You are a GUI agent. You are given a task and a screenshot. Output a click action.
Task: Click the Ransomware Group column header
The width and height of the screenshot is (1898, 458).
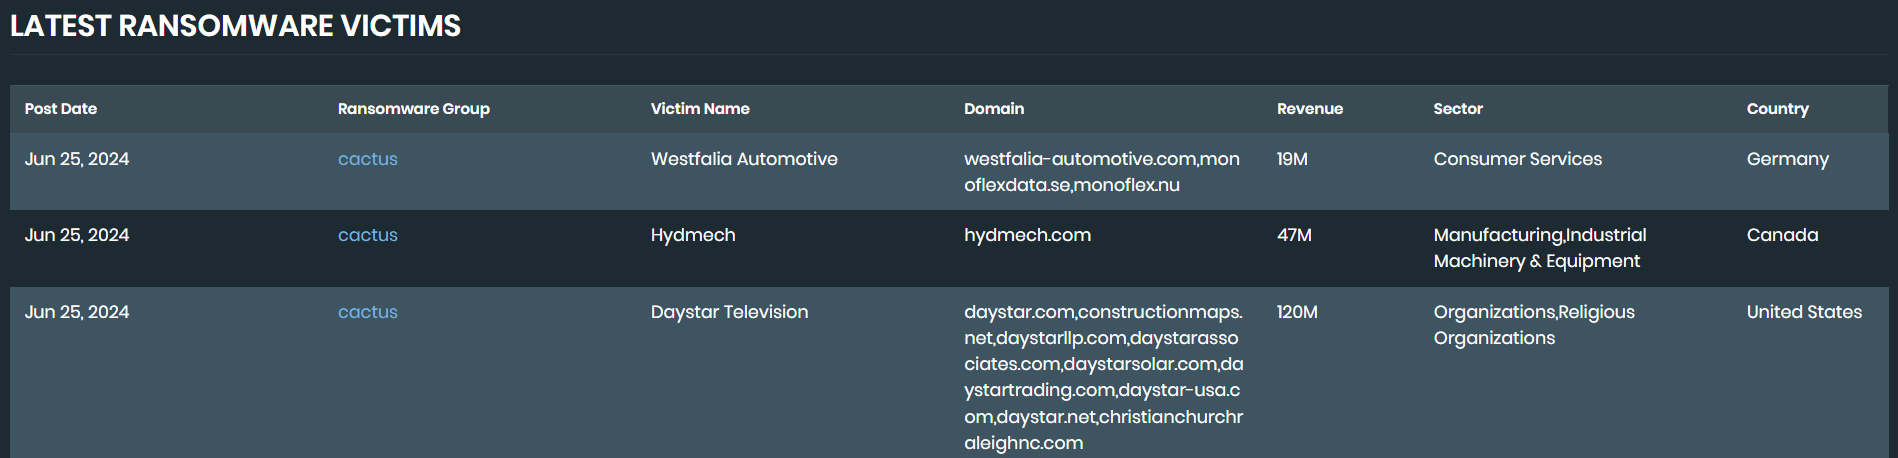(413, 109)
